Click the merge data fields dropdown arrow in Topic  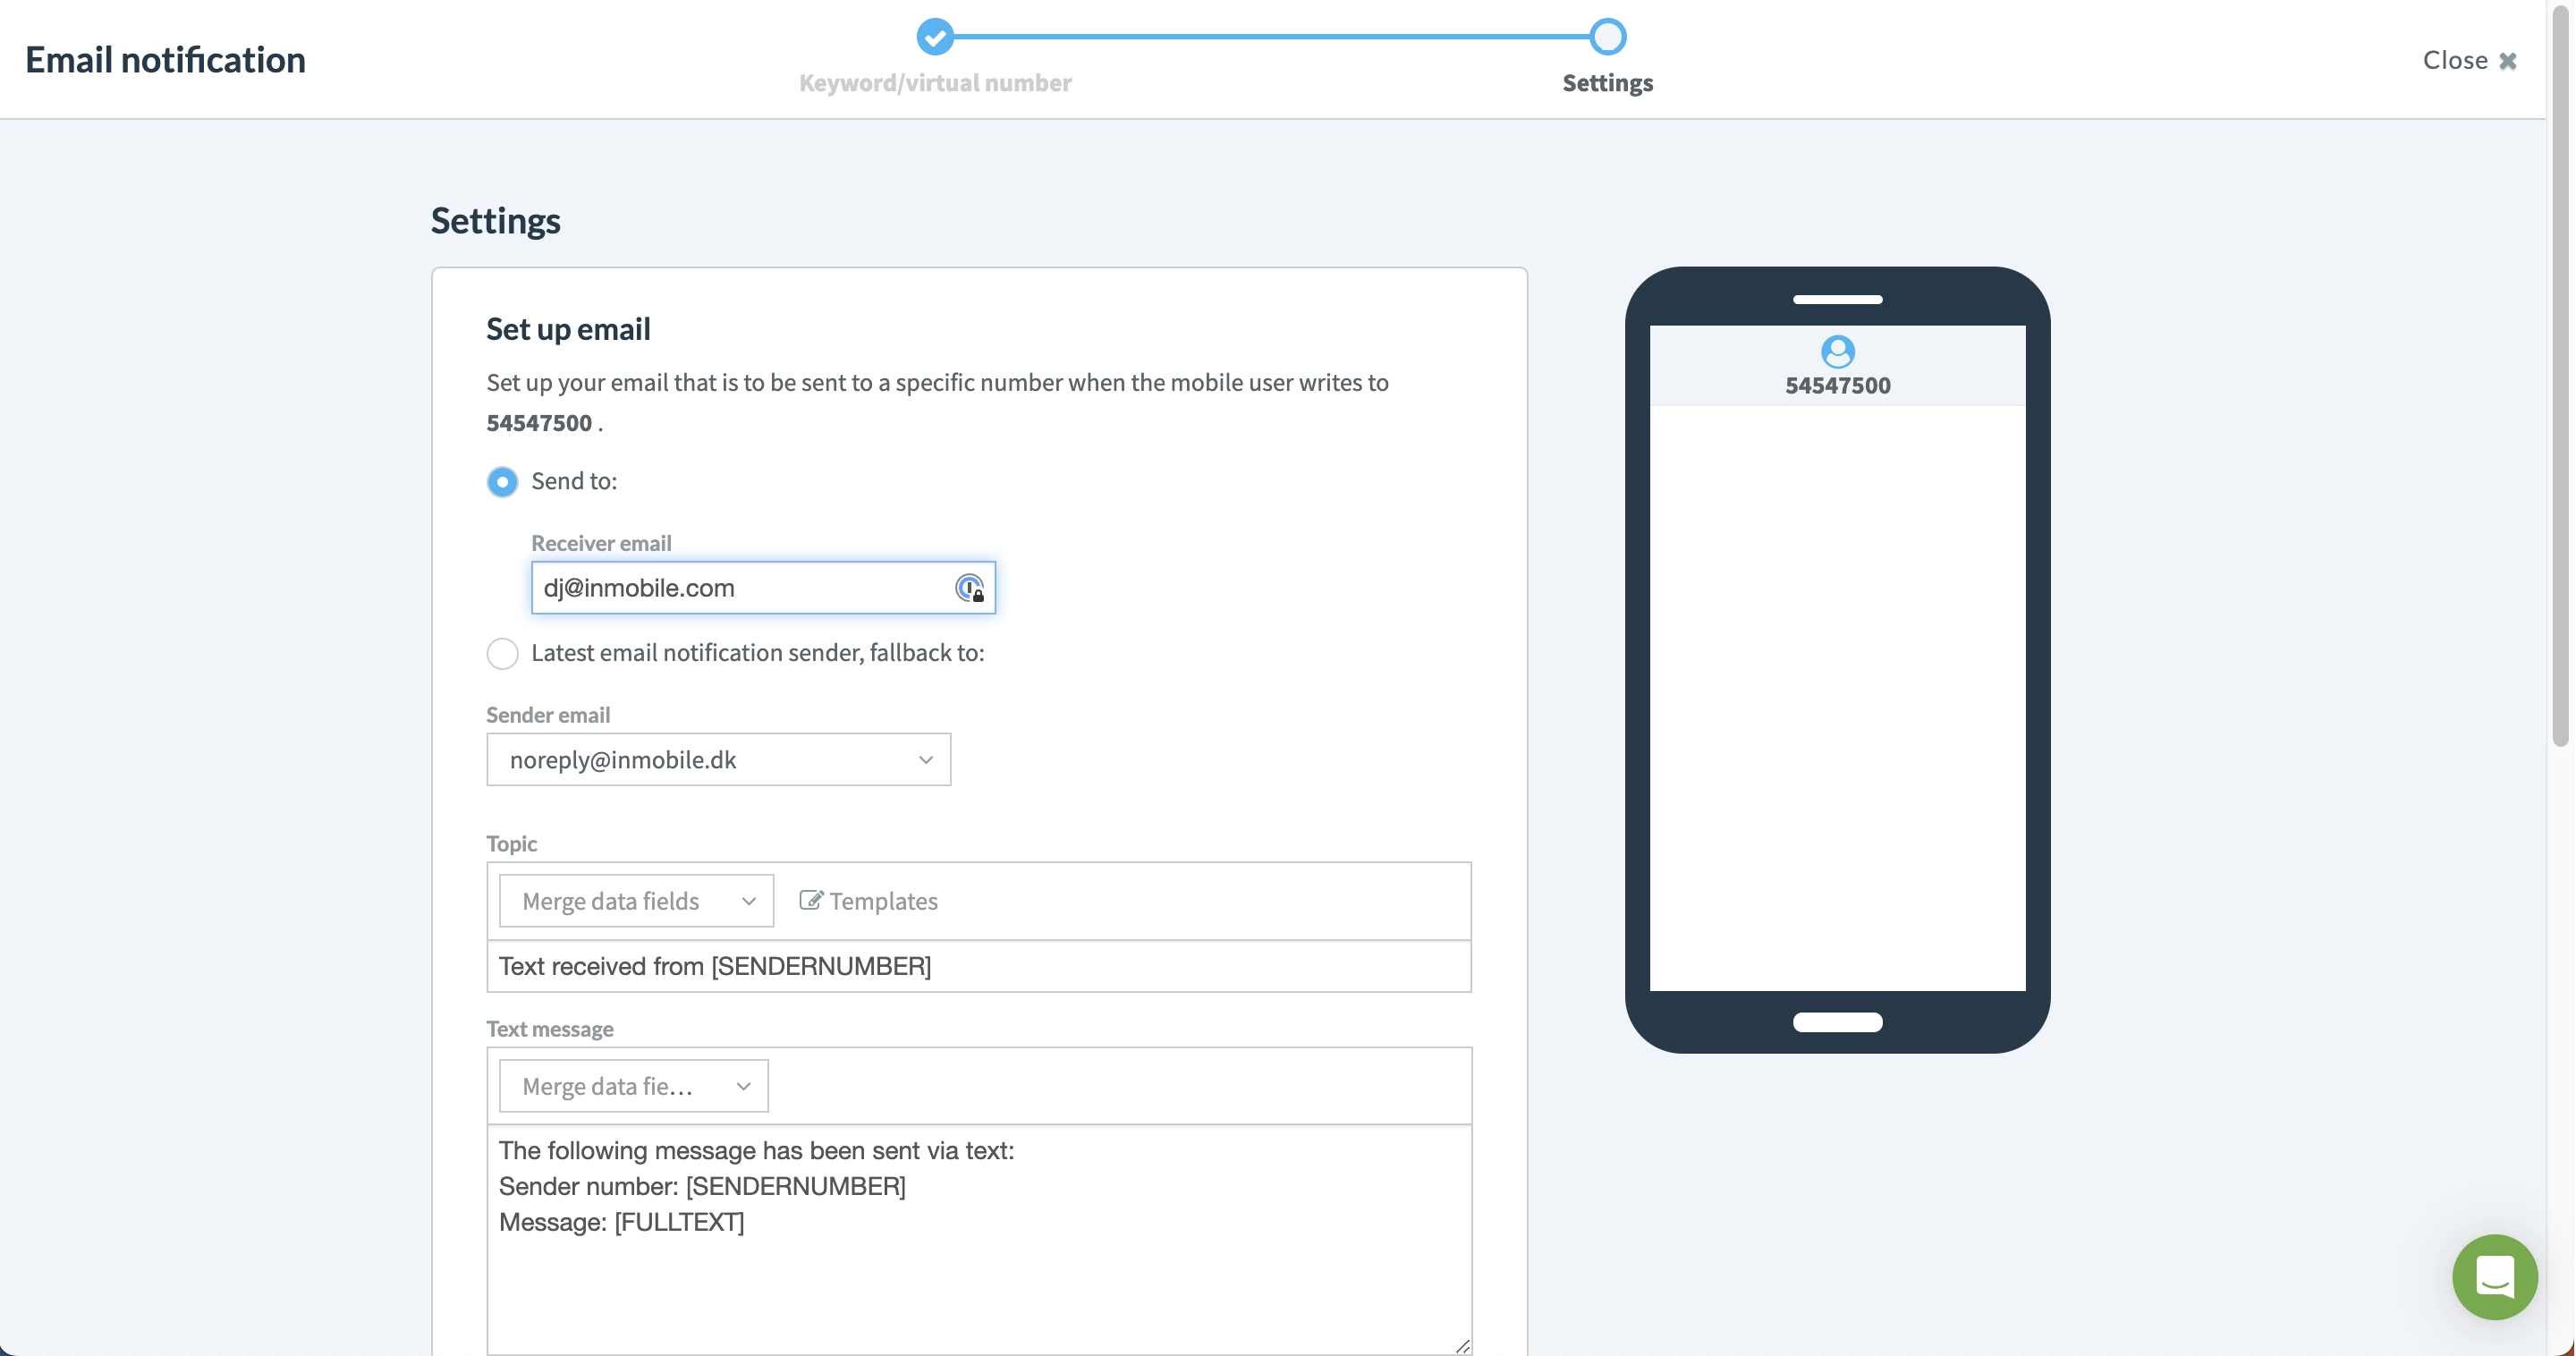[746, 900]
